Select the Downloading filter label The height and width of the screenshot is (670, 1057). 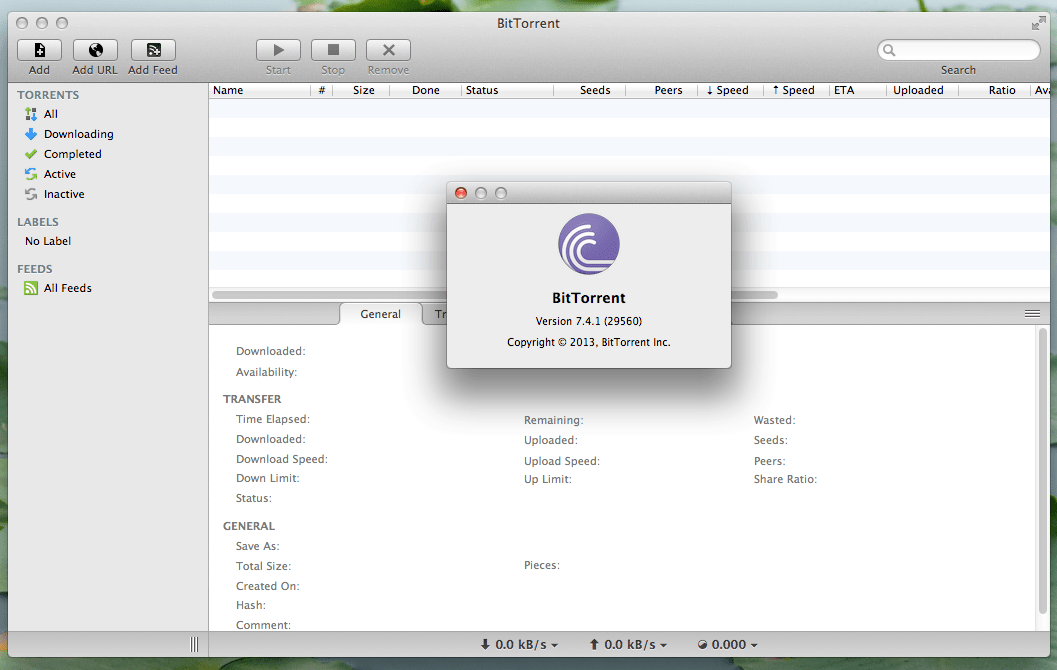tap(79, 134)
